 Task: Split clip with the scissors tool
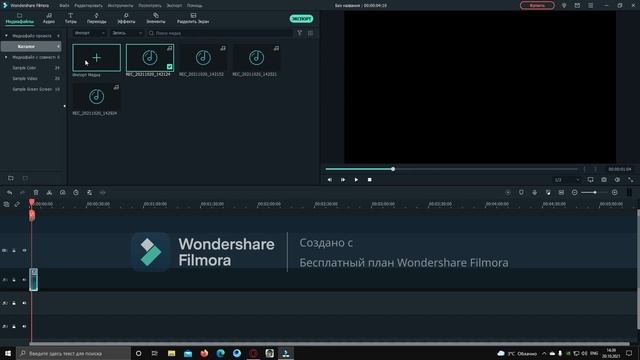tap(49, 192)
